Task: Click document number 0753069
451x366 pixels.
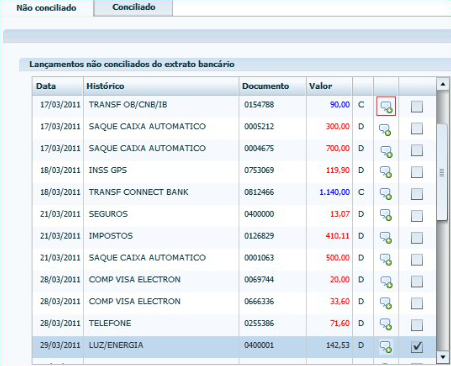Action: tap(259, 170)
